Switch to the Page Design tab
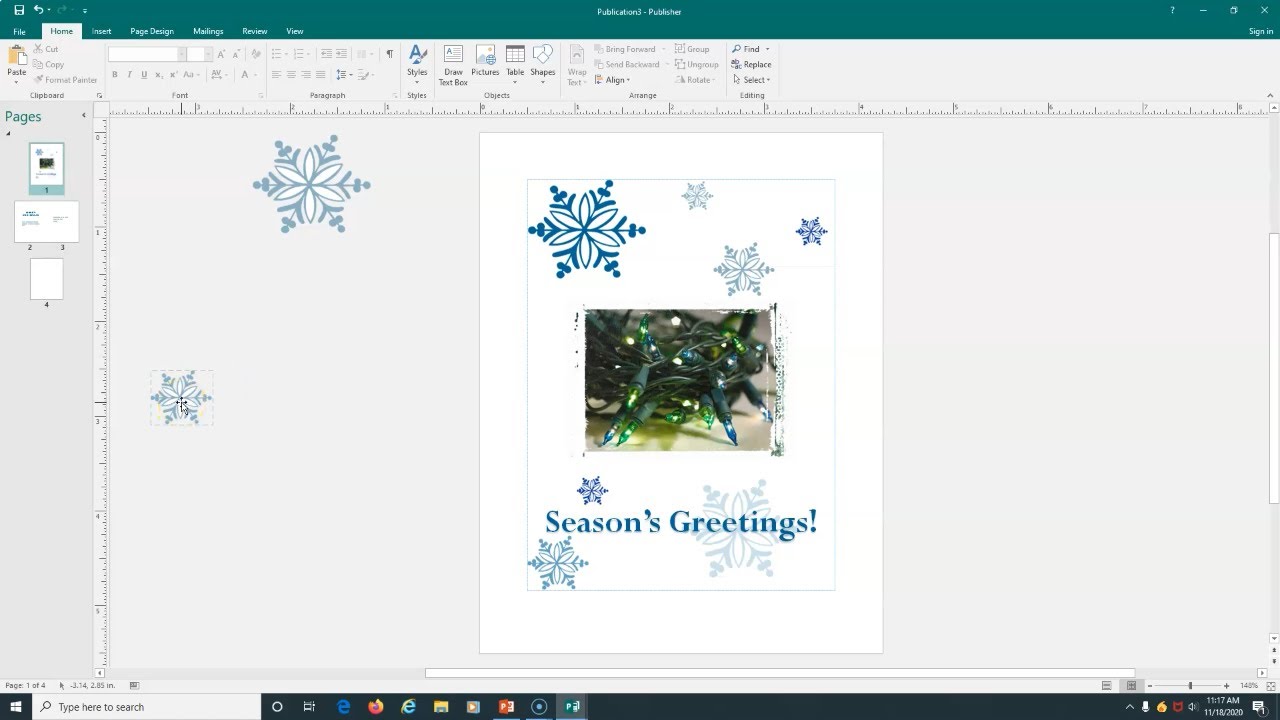 [152, 31]
